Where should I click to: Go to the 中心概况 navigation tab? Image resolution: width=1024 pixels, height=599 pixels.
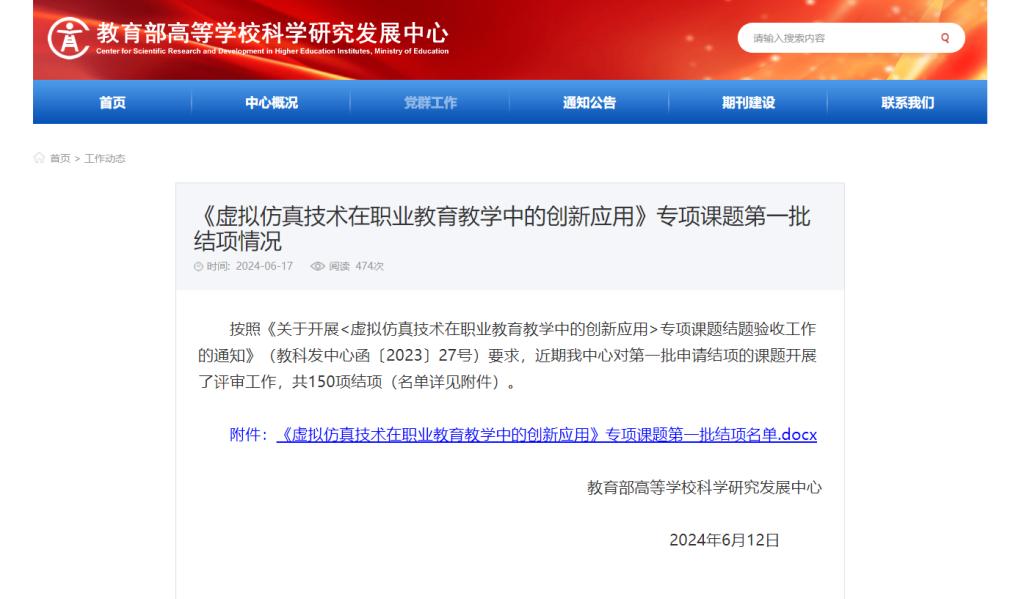click(x=271, y=102)
